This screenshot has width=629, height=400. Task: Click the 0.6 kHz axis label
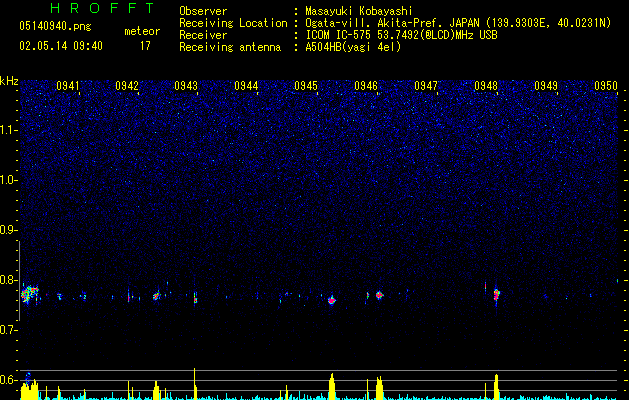tap(9, 380)
